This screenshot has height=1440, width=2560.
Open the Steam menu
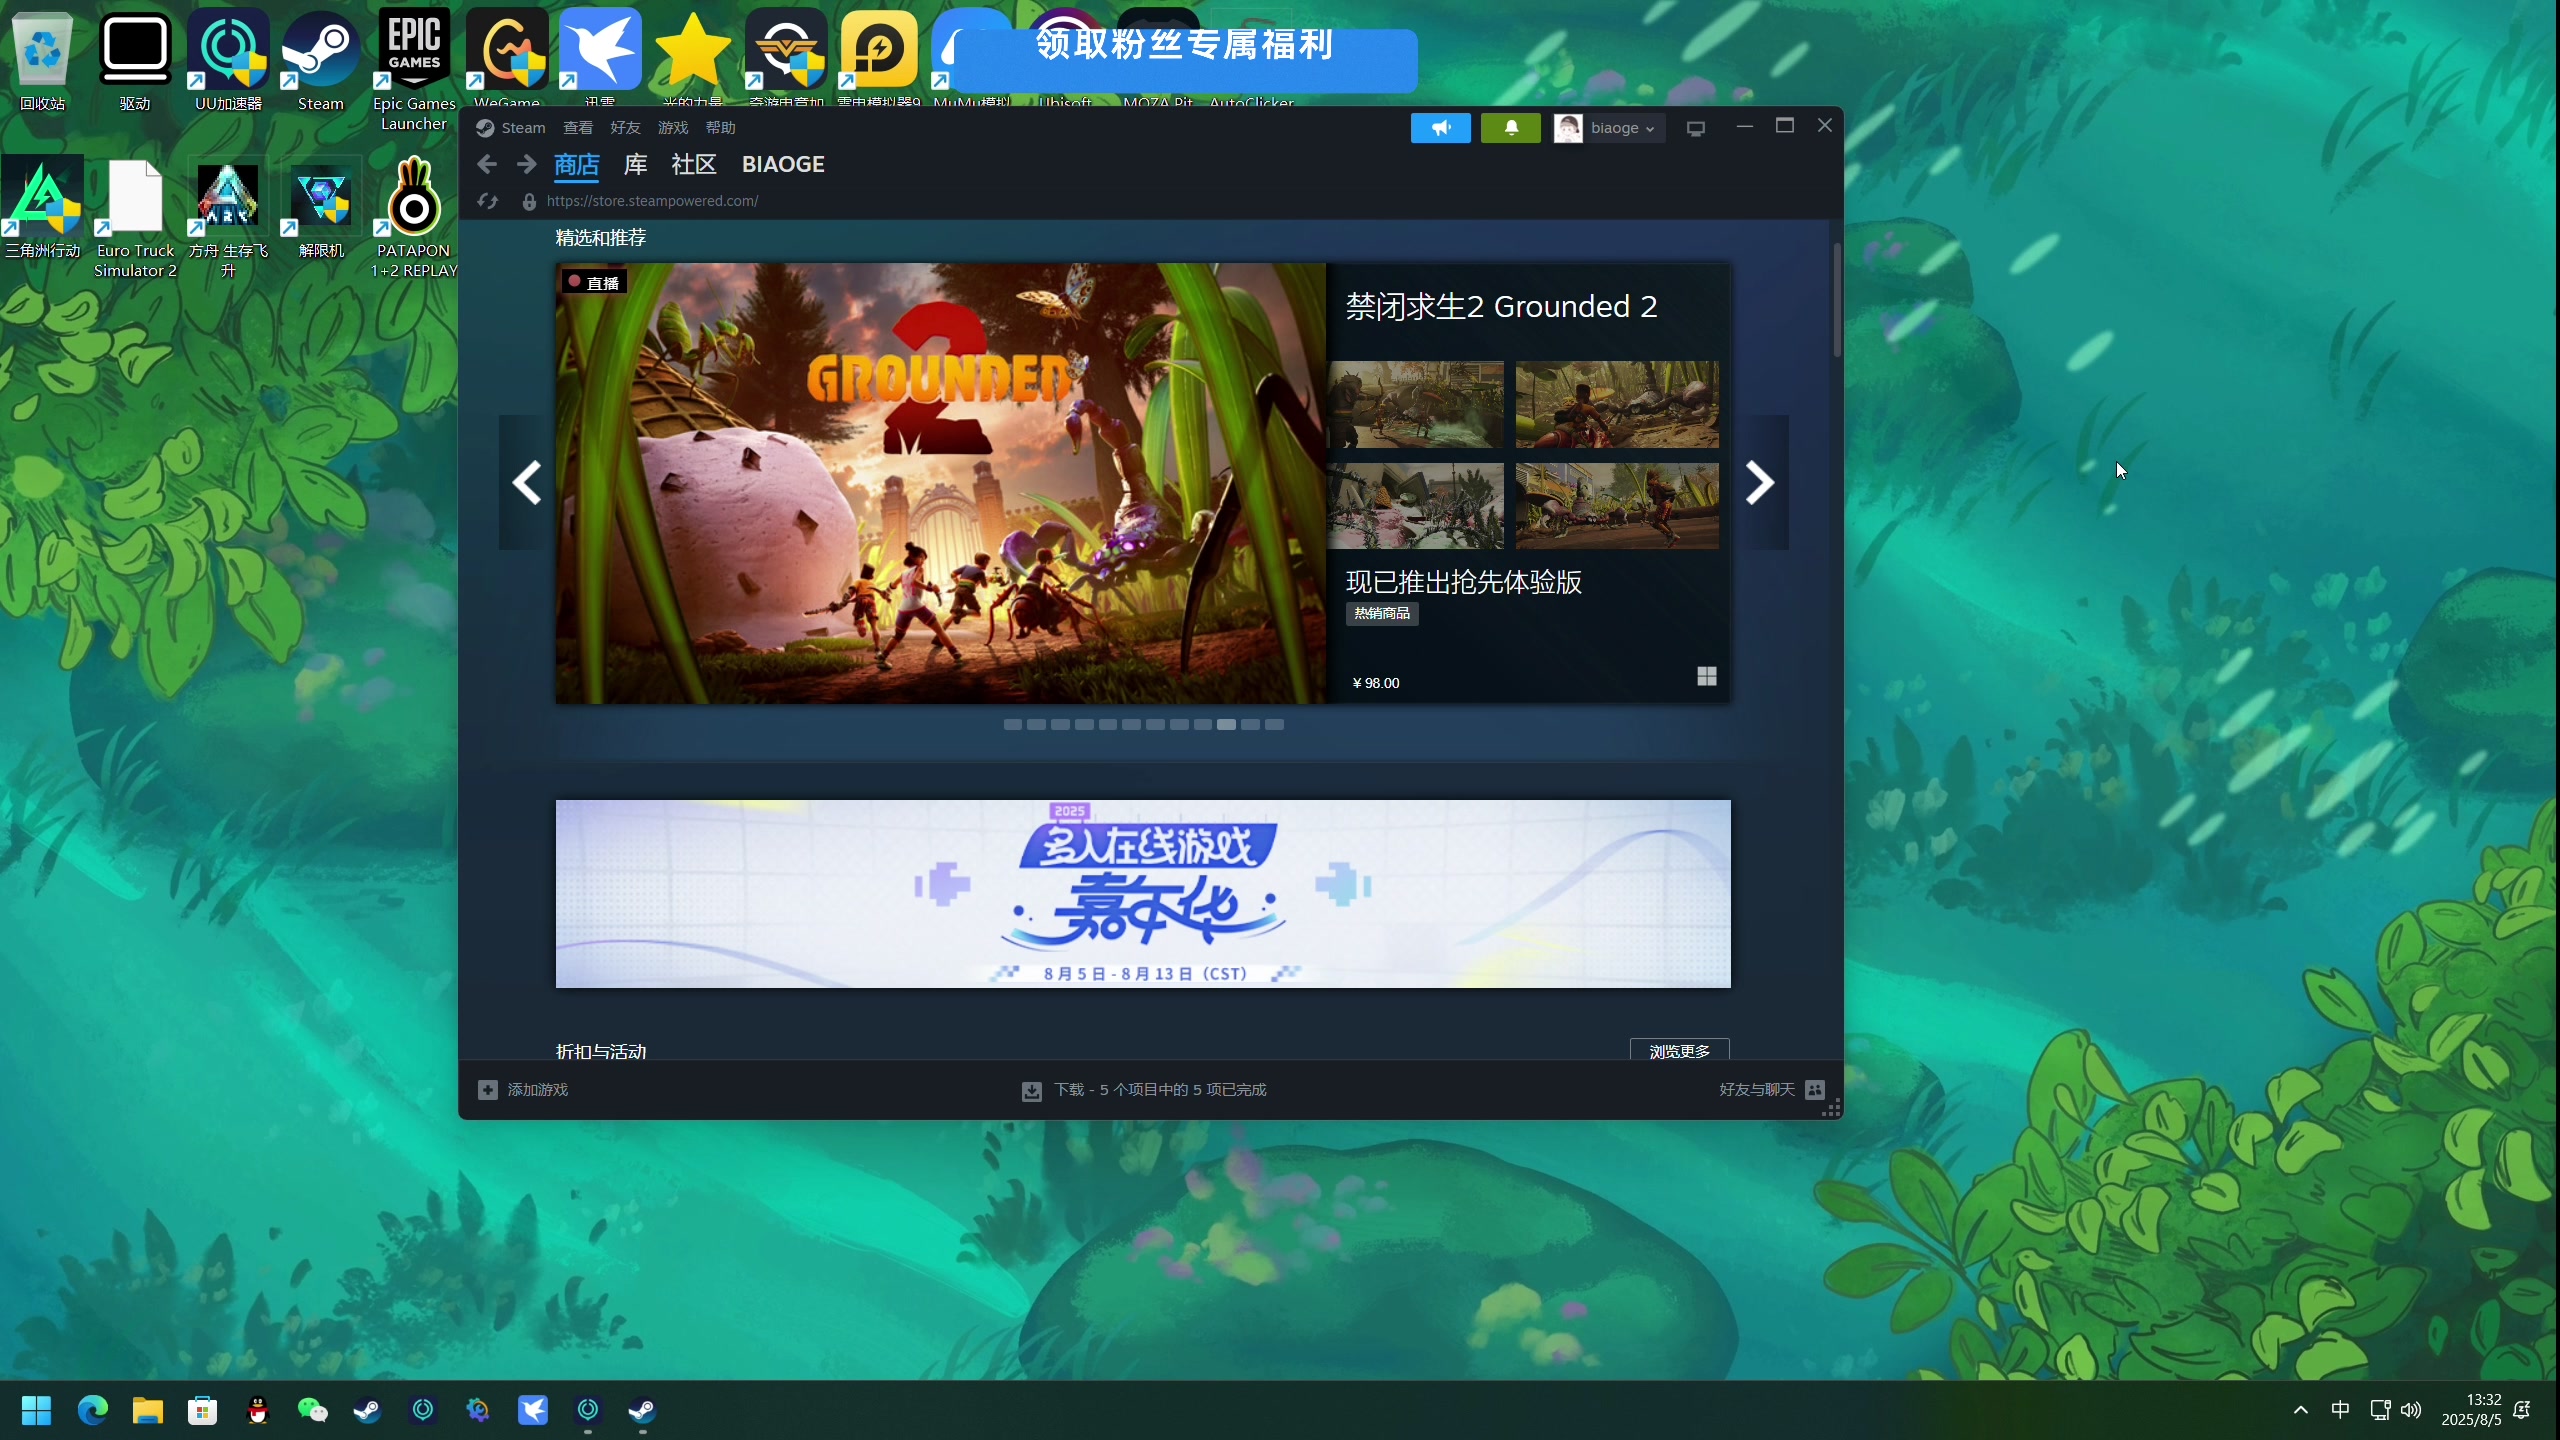click(523, 128)
